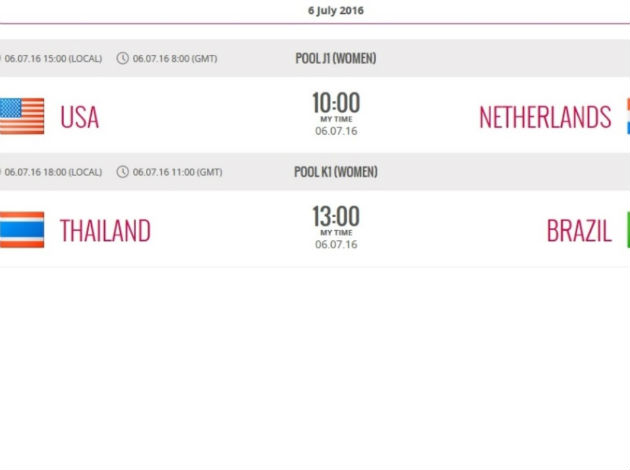Click the Pool K1 (Women) header
This screenshot has height=470, width=630.
[336, 172]
